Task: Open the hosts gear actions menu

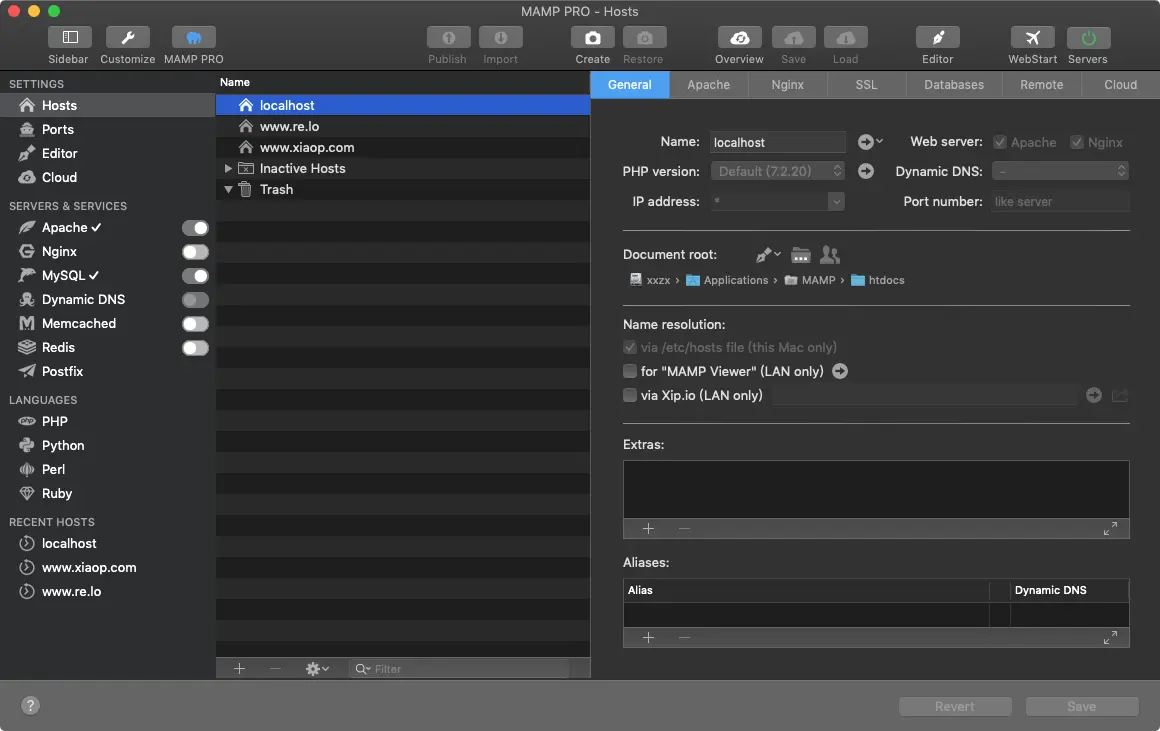Action: pos(317,669)
